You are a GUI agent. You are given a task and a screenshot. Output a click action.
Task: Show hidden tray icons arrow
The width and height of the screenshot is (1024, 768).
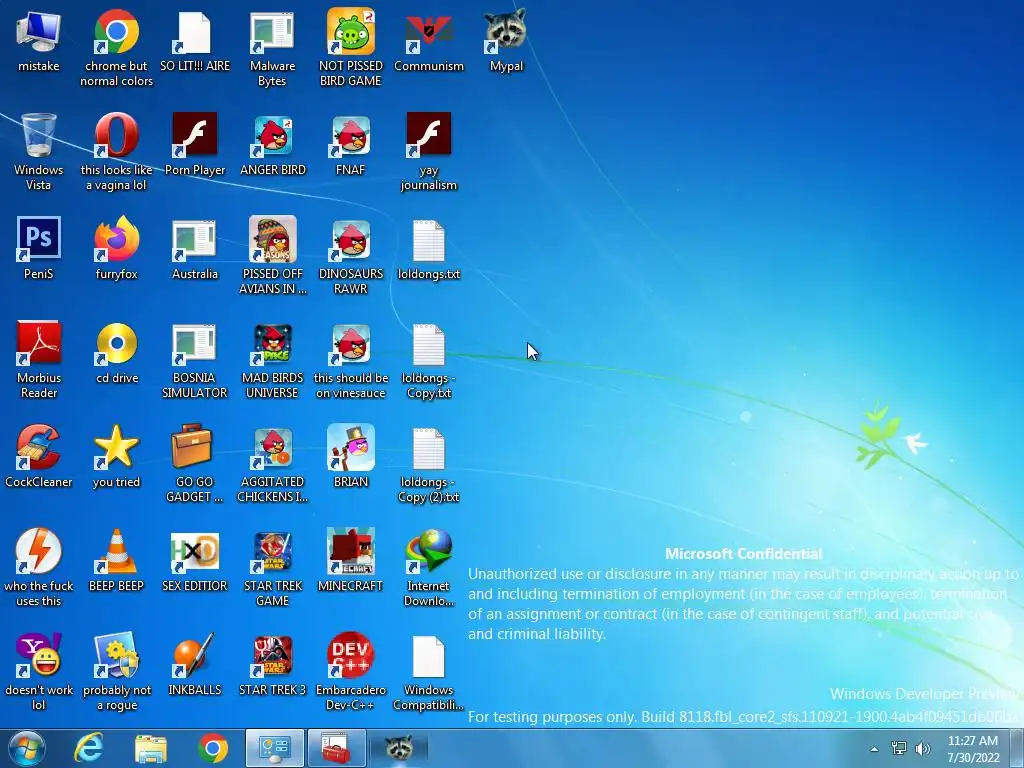[x=874, y=749]
